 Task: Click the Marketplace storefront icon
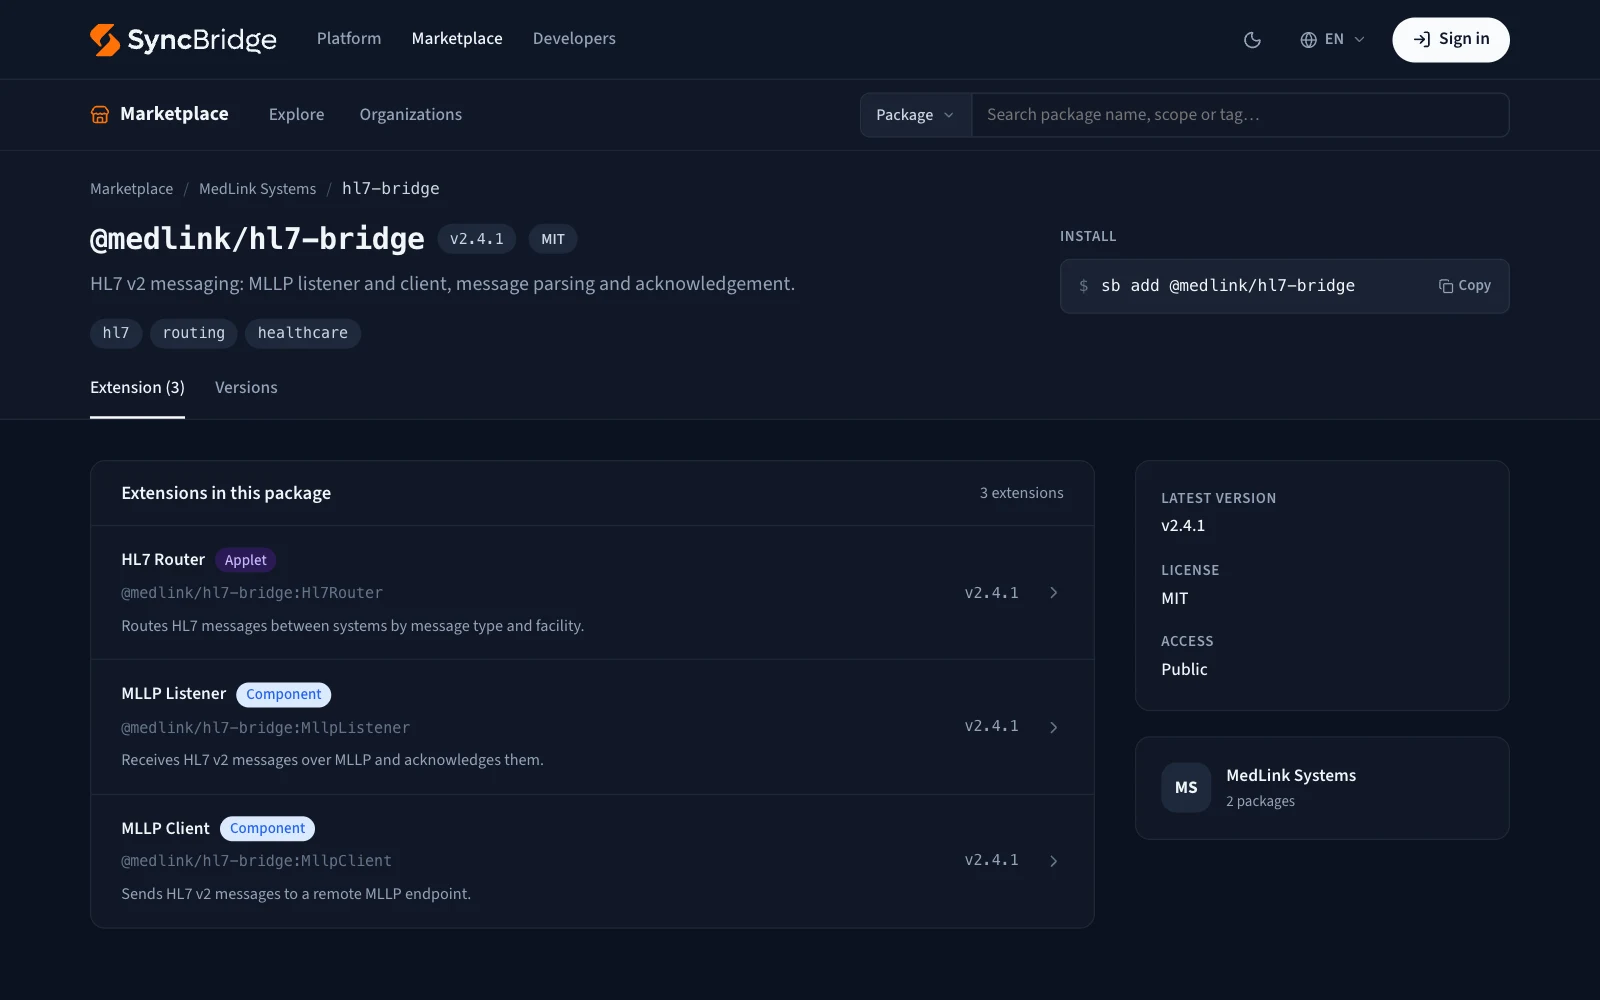[100, 114]
